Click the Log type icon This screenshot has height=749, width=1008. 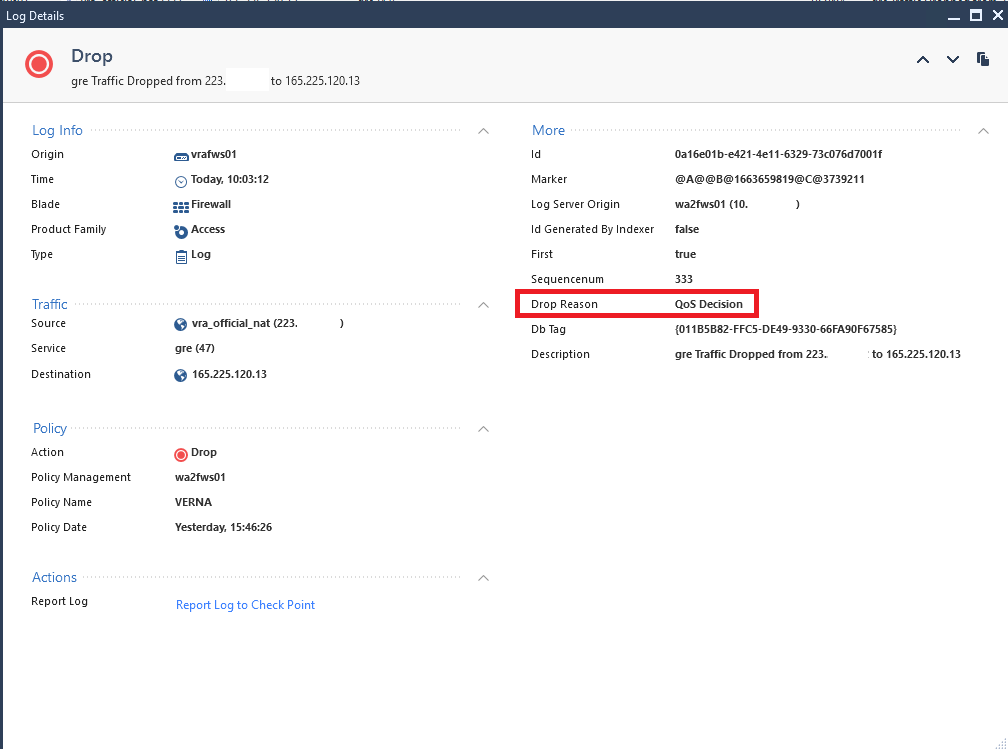tap(181, 256)
